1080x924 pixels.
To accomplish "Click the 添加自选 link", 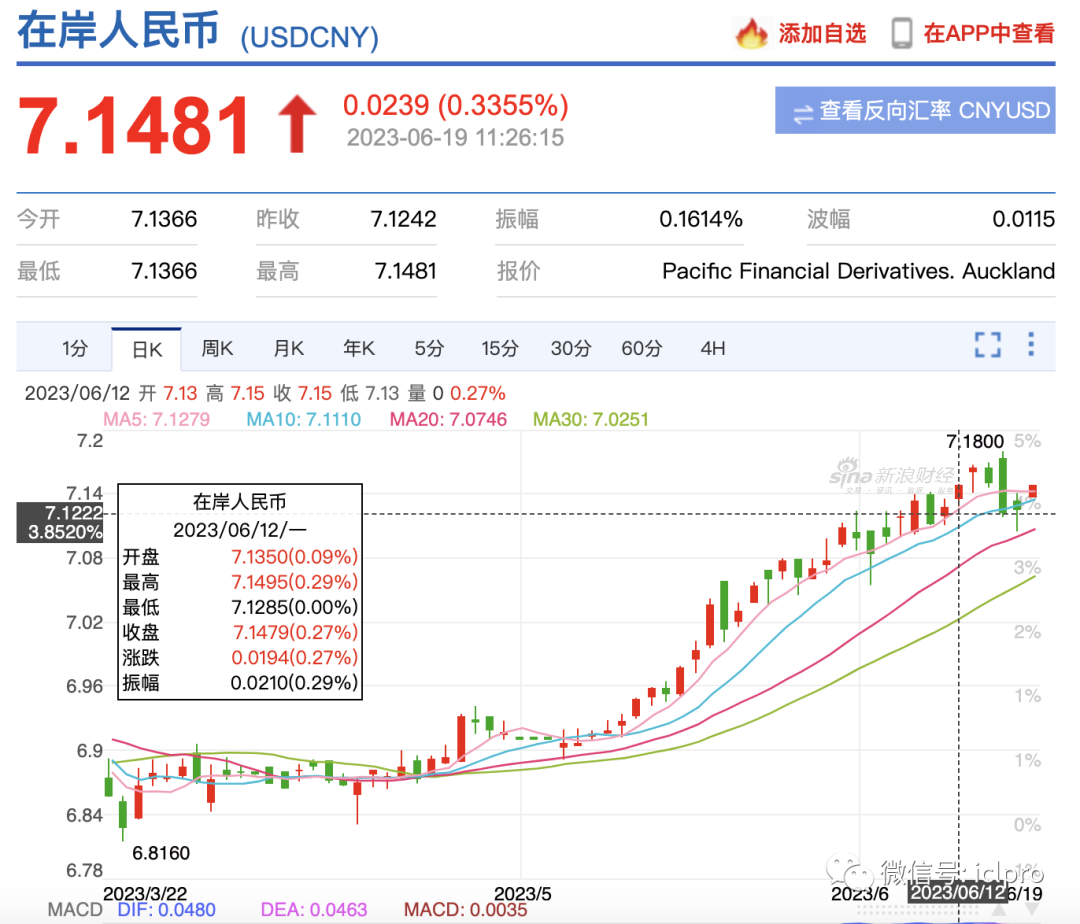I will coord(822,33).
